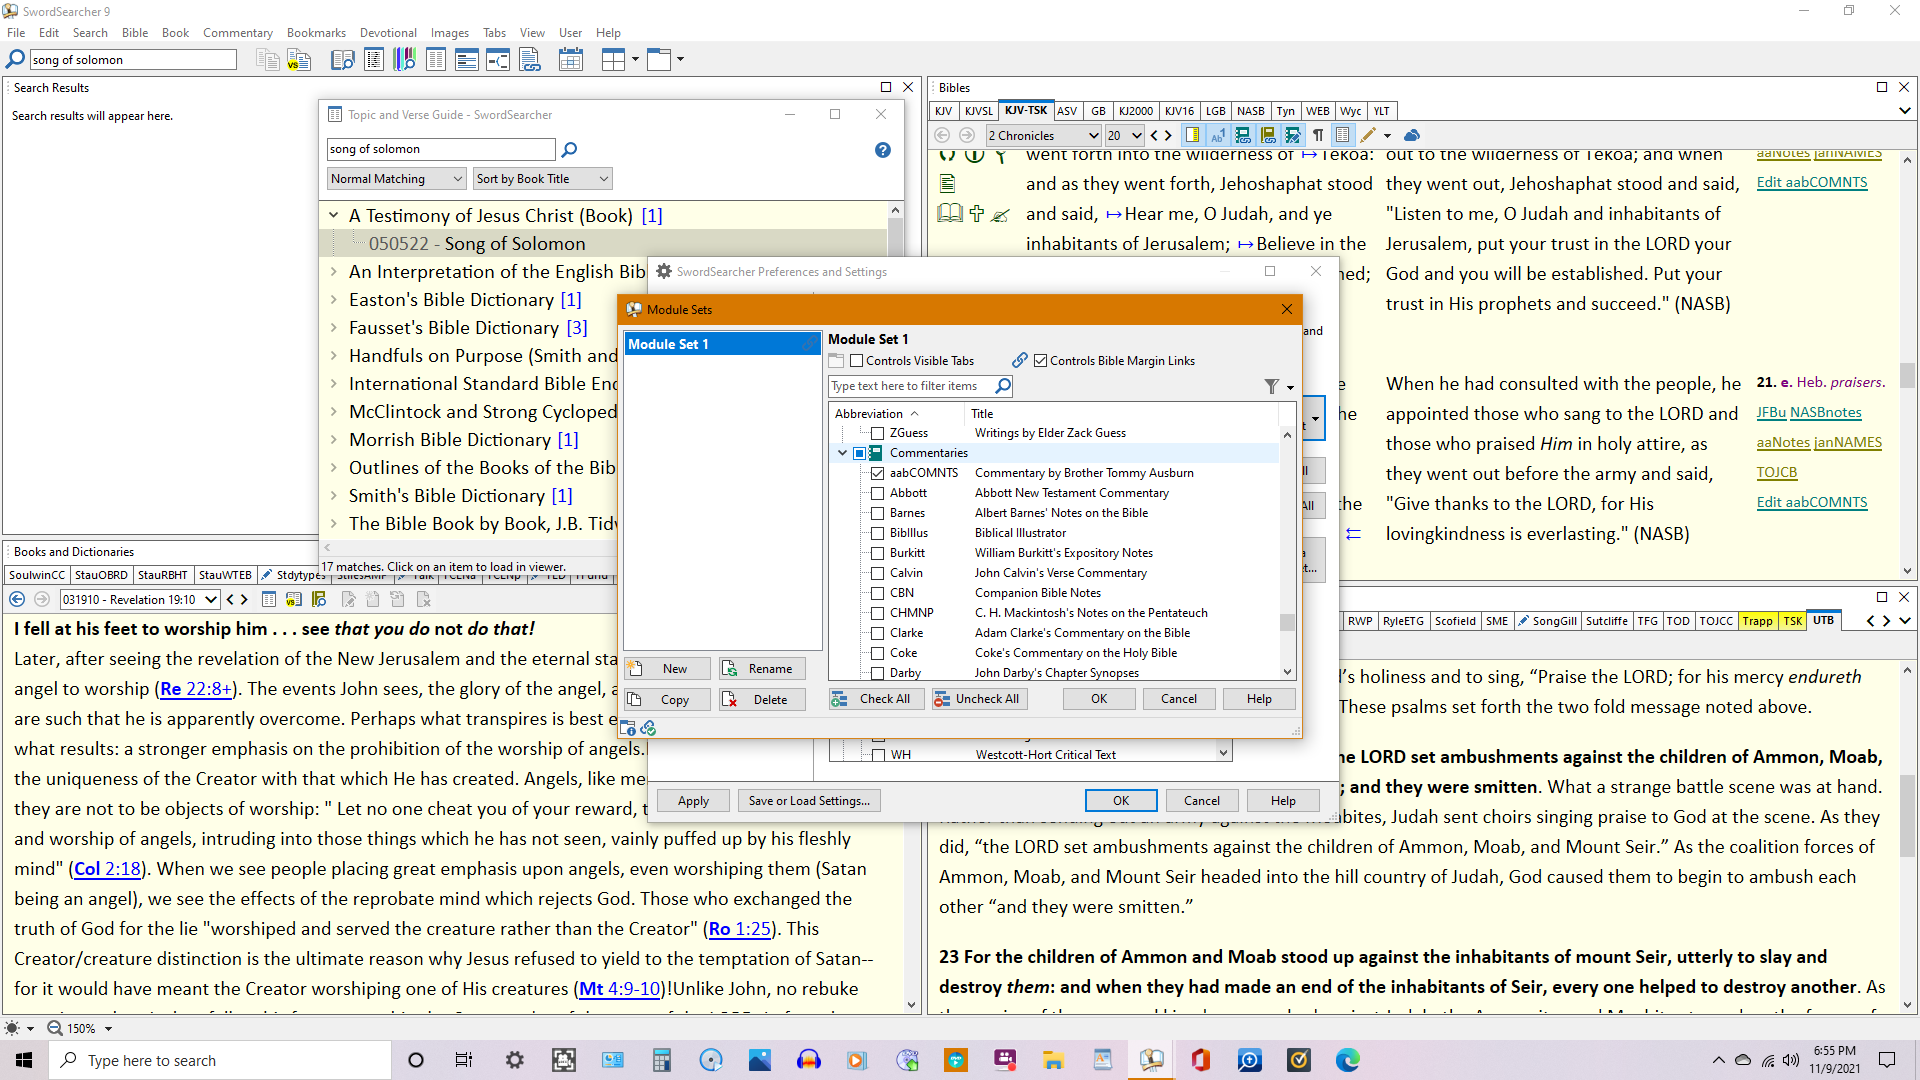This screenshot has height=1080, width=1920.
Task: Check the ZGuess module checkbox
Action: tap(877, 433)
